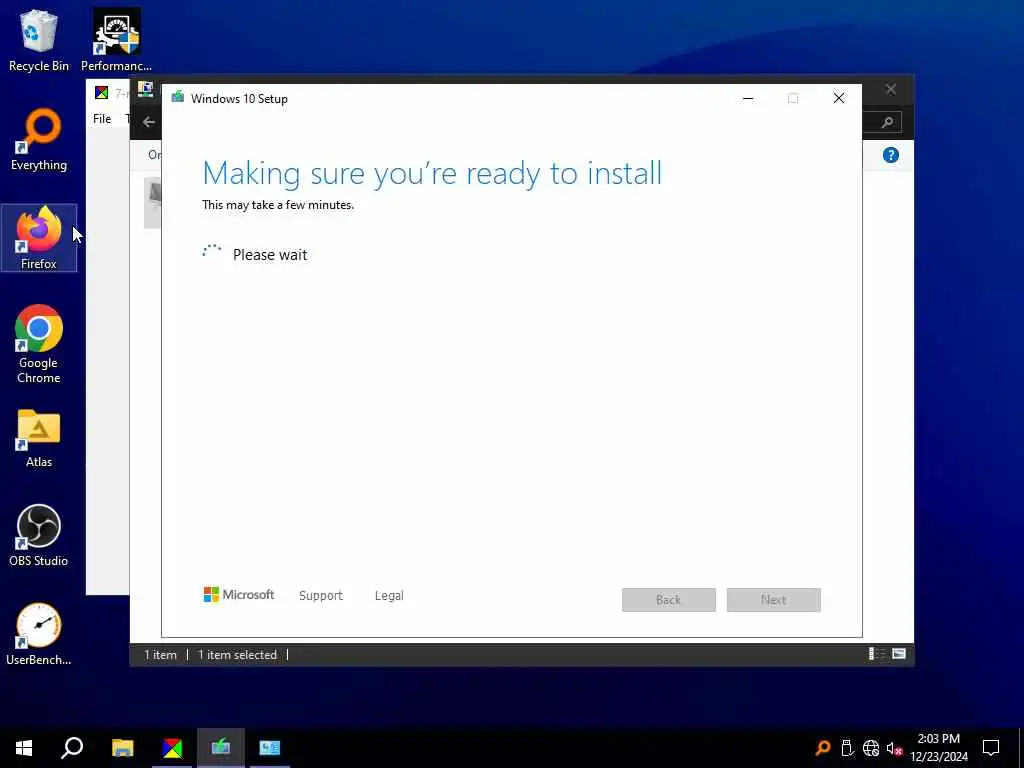Open taskbar search magnifier

point(72,748)
